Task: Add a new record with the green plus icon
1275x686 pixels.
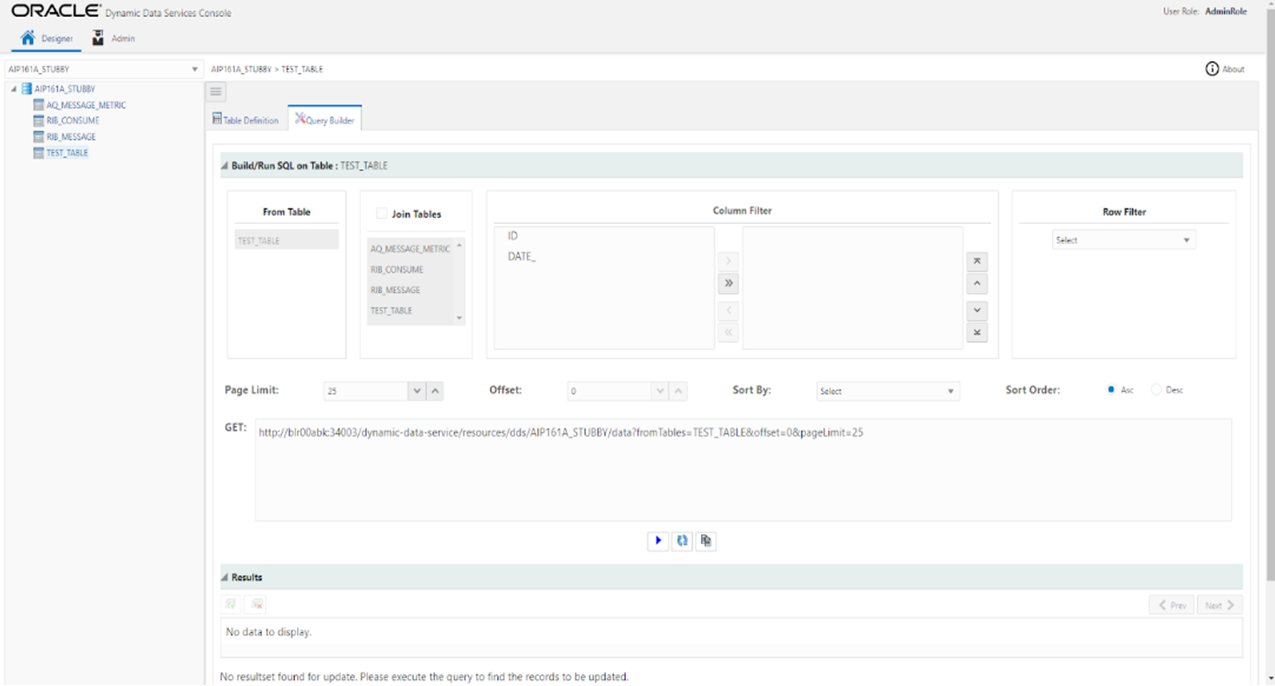Action: tap(229, 603)
